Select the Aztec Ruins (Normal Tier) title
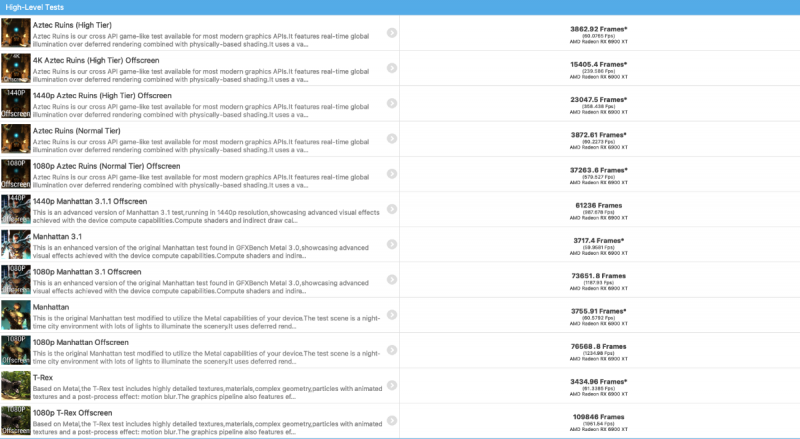Screen dimensions: 800x439 click(x=77, y=131)
